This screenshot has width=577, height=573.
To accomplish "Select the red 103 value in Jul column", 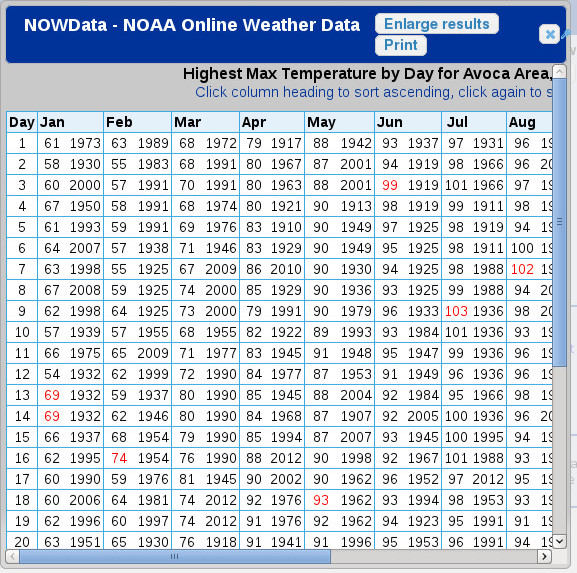I will click(456, 311).
